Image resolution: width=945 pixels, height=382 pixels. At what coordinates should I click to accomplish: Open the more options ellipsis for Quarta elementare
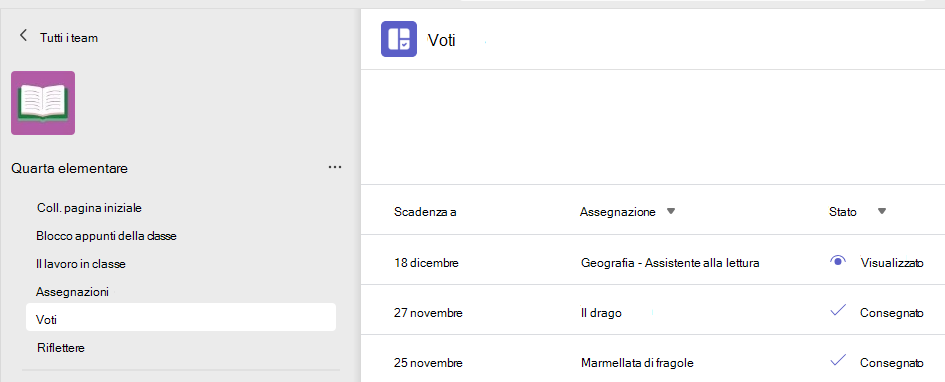(x=335, y=167)
